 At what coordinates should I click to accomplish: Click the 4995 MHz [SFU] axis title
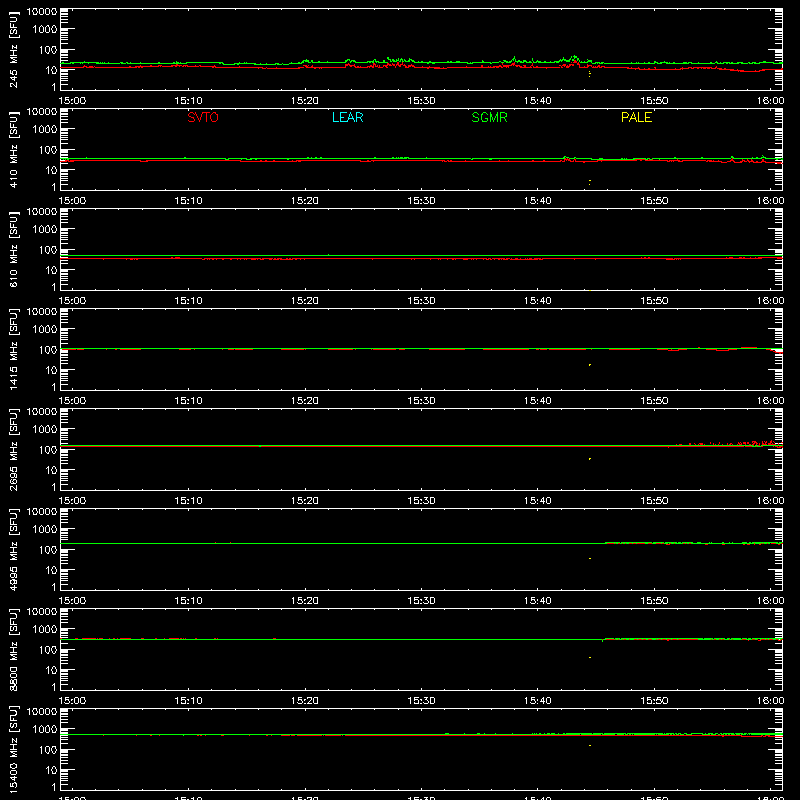coord(14,549)
